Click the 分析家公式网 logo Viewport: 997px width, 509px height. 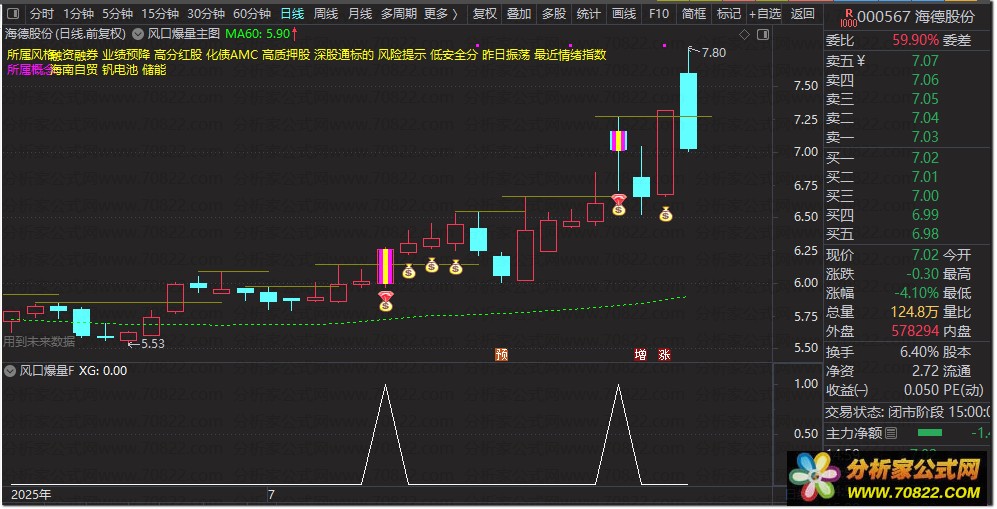(889, 478)
